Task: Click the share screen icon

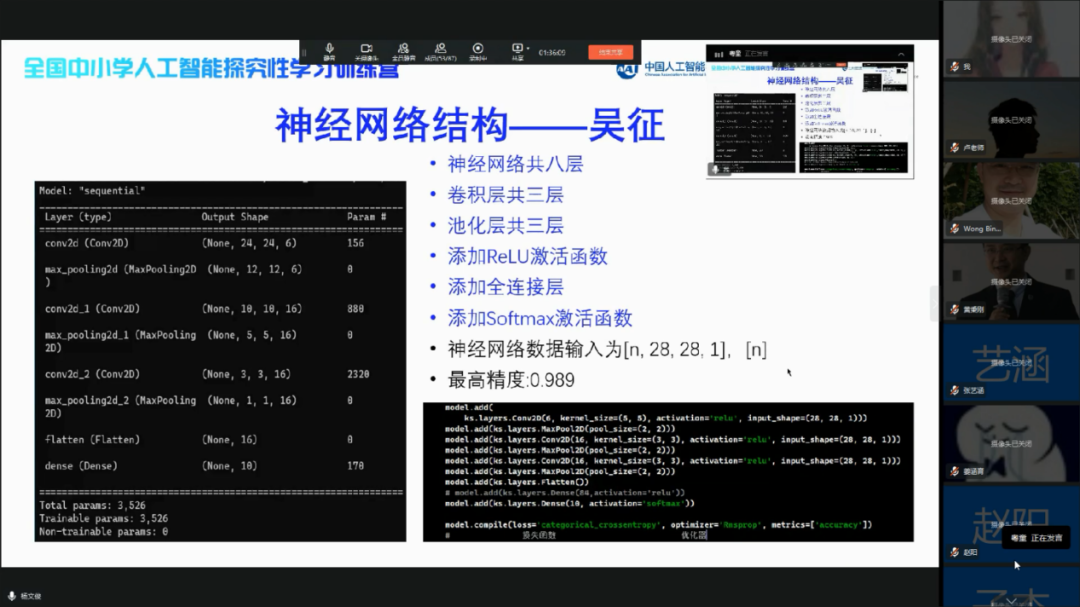Action: pyautogui.click(x=517, y=50)
